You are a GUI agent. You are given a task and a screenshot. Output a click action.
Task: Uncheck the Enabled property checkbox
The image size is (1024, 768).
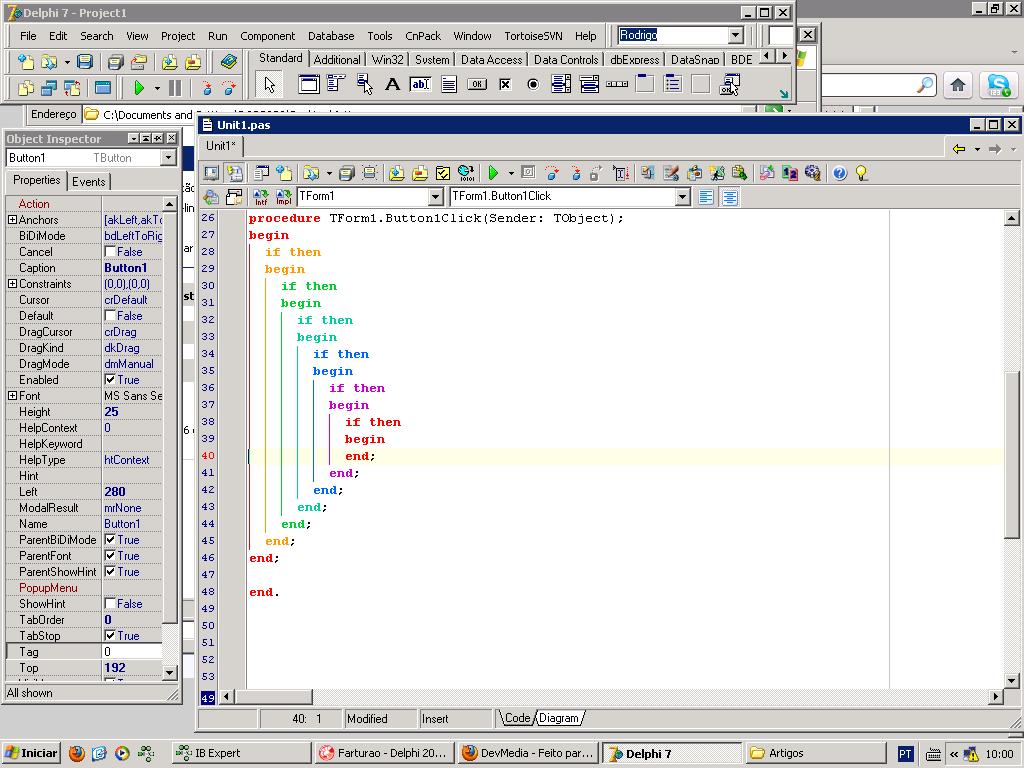click(x=111, y=380)
